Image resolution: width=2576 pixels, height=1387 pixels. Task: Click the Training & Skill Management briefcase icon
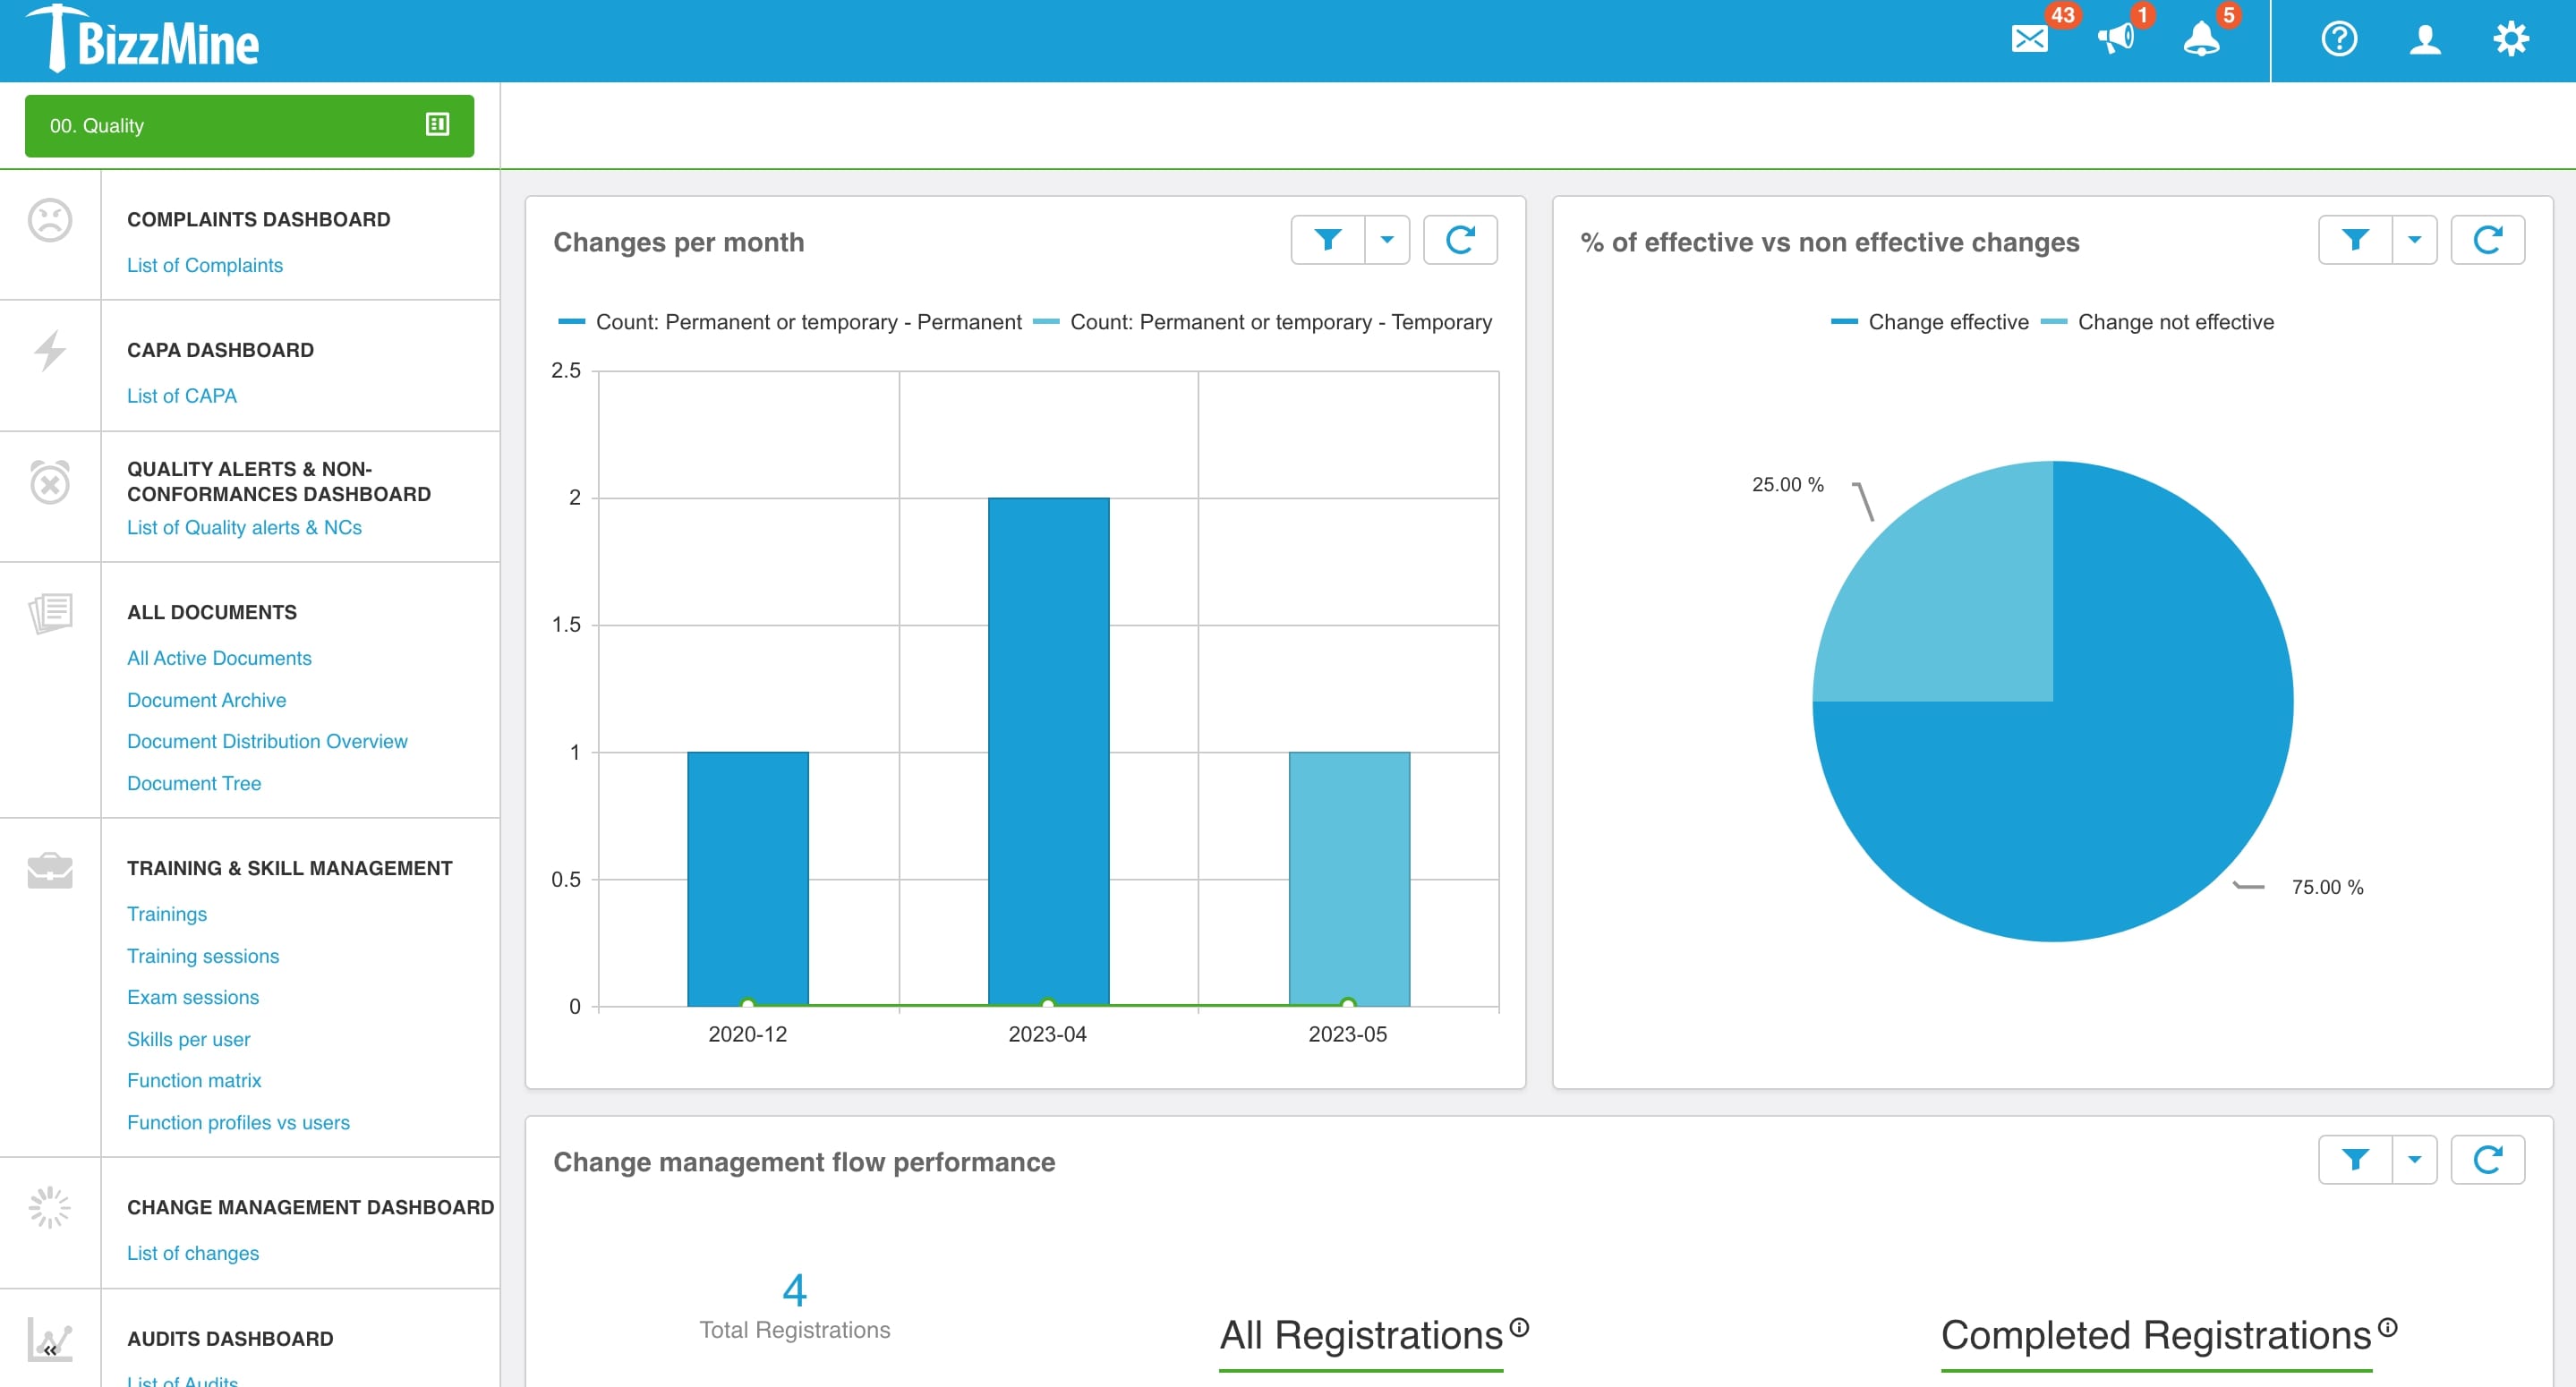[49, 868]
